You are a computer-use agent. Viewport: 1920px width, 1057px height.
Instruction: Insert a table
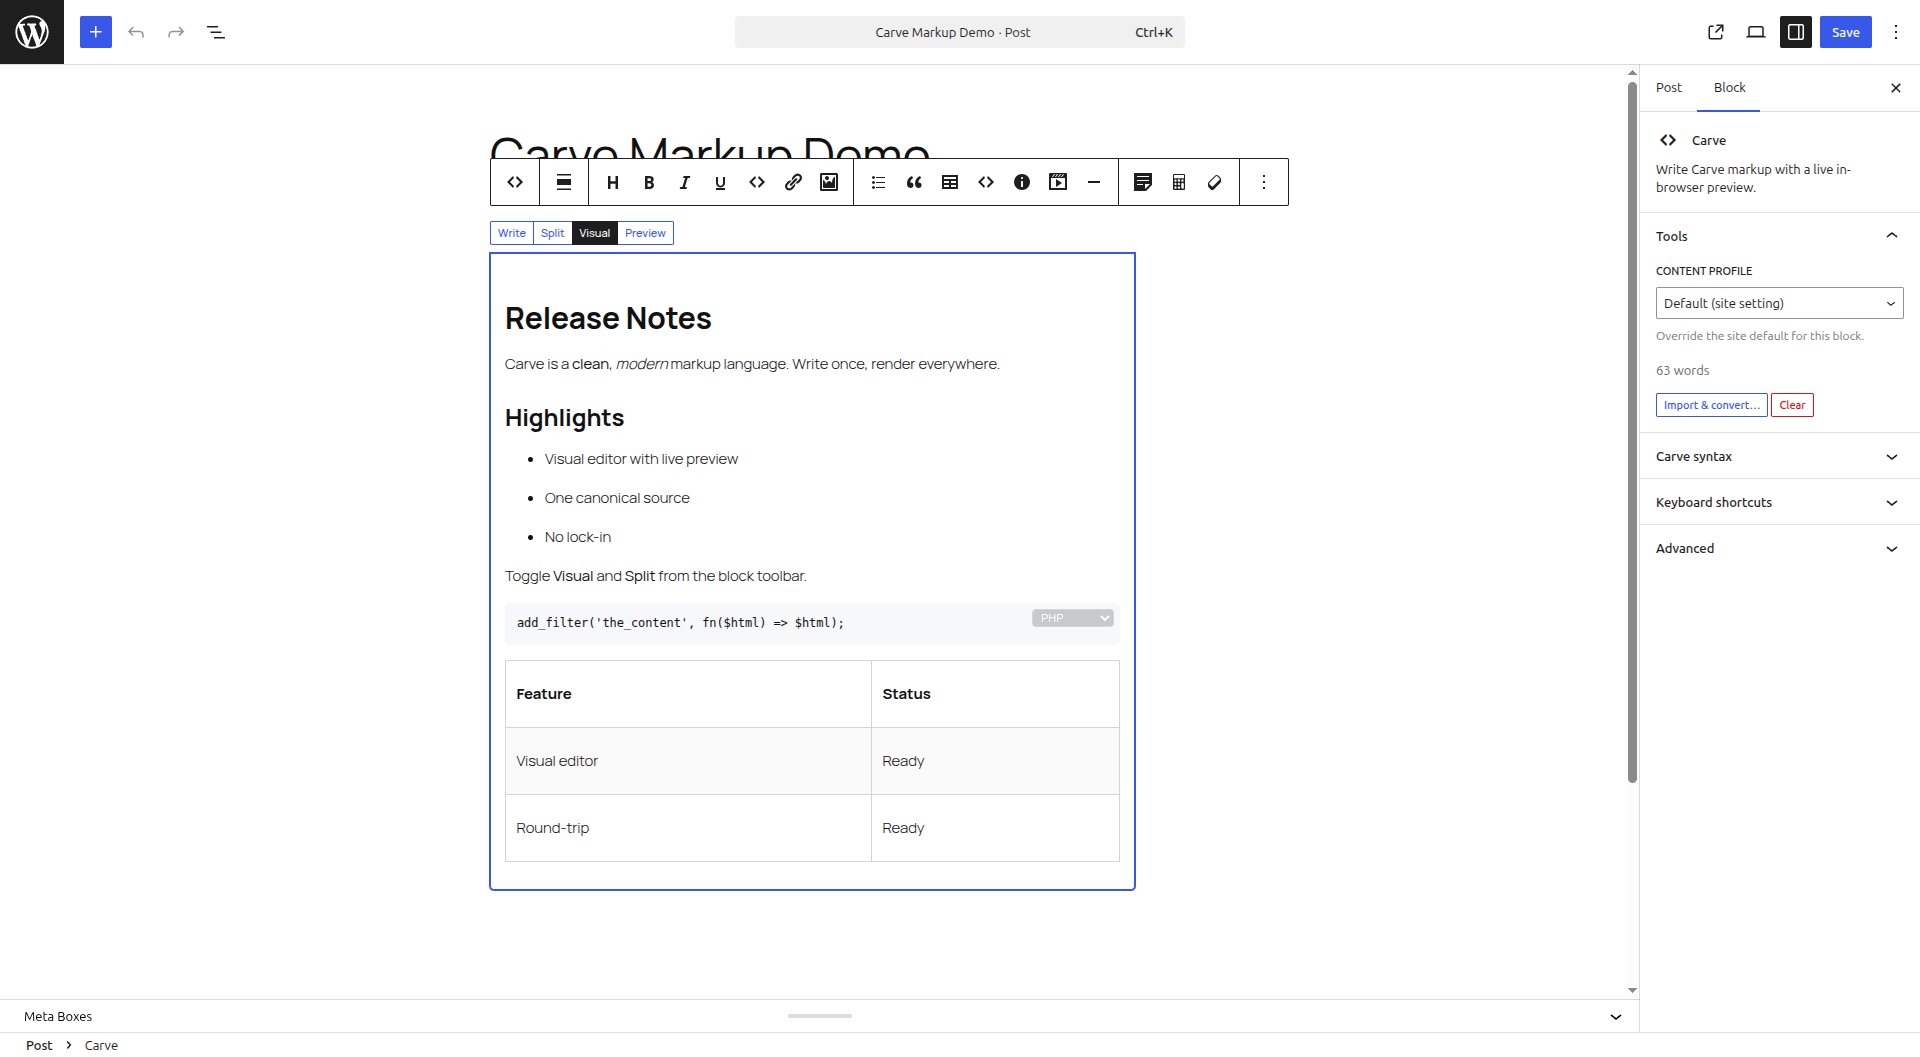point(950,182)
